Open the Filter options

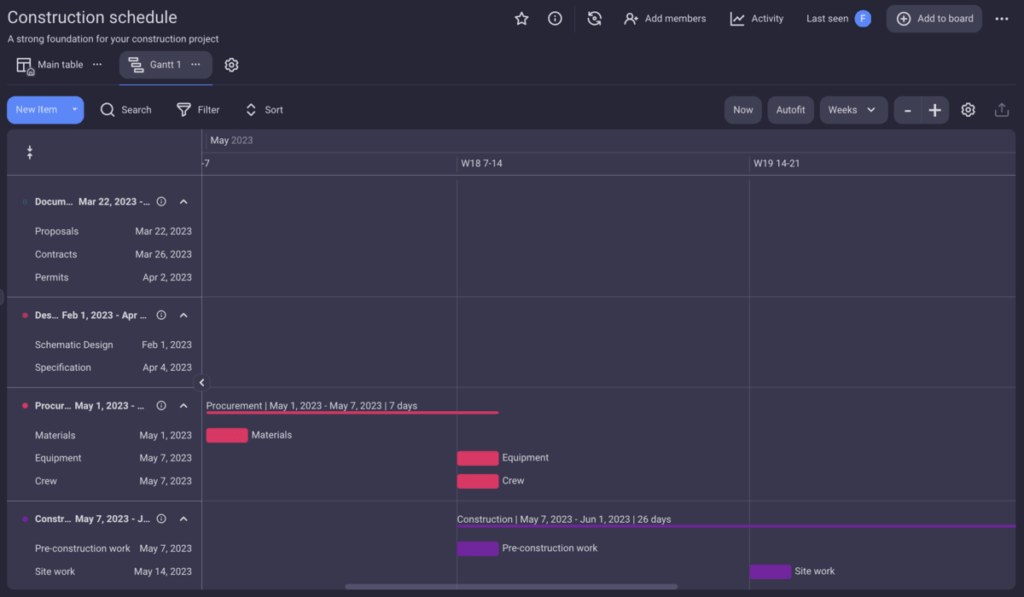click(199, 110)
